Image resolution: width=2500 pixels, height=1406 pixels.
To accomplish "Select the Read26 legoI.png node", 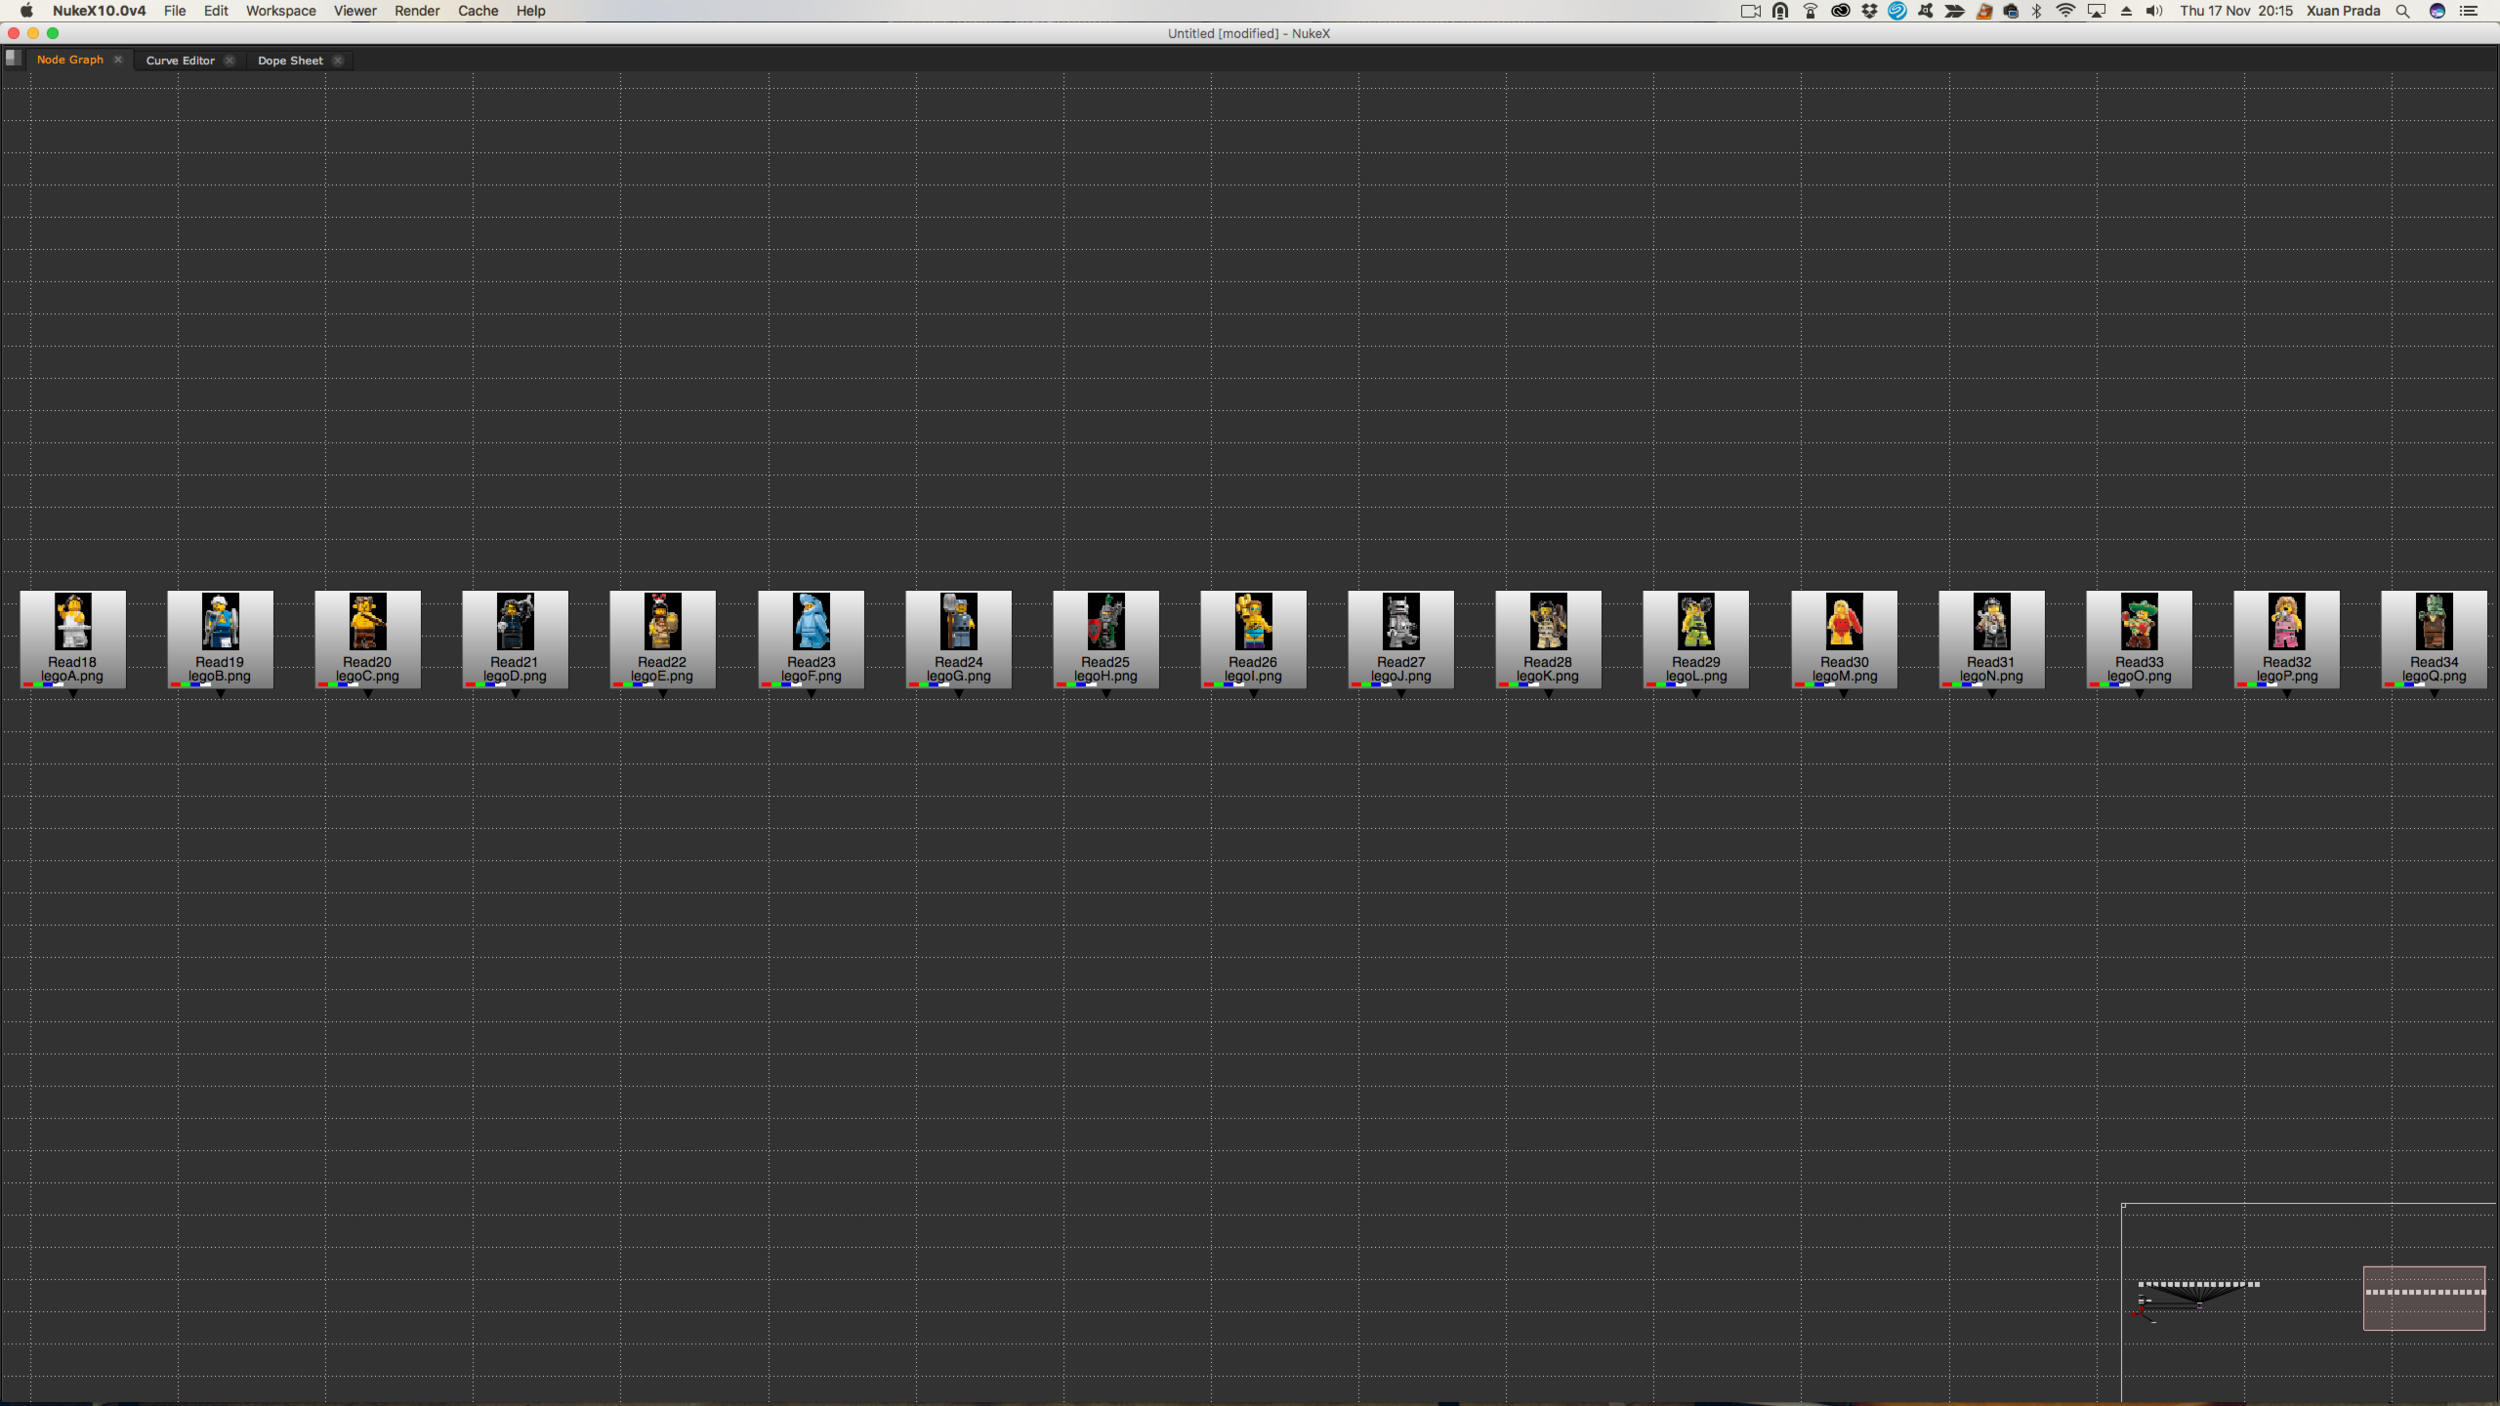I will pyautogui.click(x=1254, y=639).
